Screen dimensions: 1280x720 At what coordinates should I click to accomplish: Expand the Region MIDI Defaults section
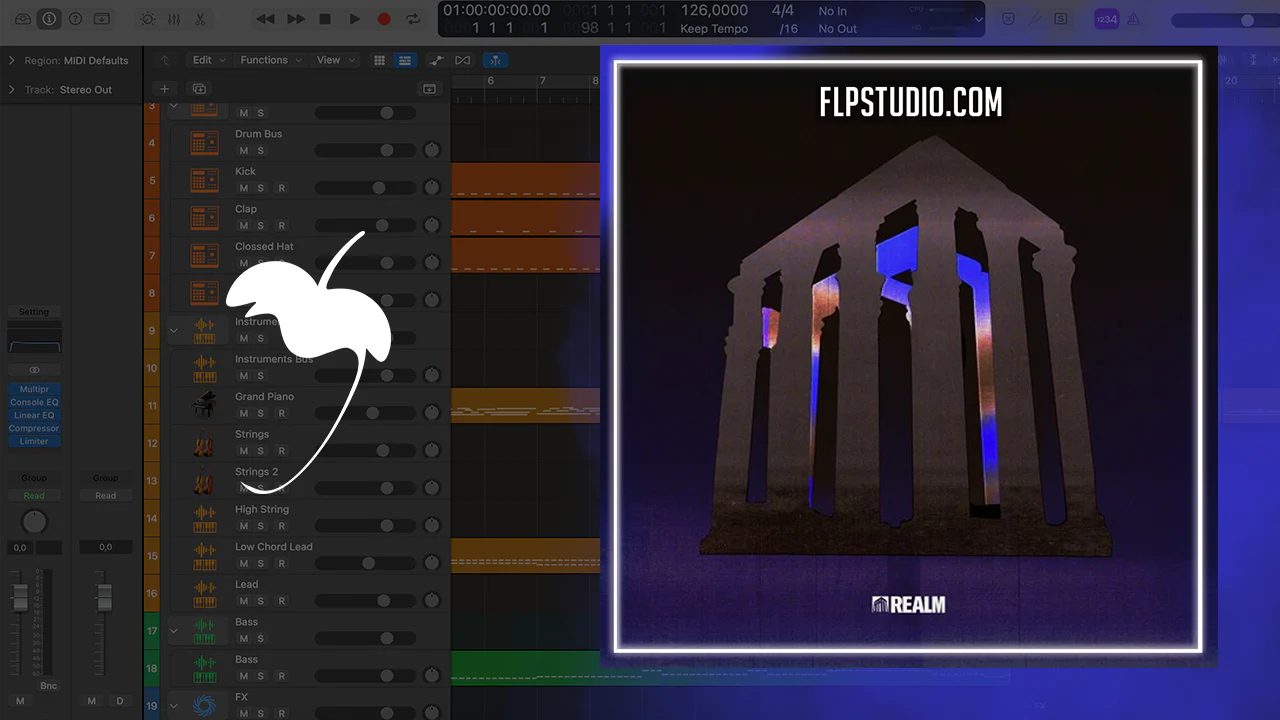click(x=12, y=61)
